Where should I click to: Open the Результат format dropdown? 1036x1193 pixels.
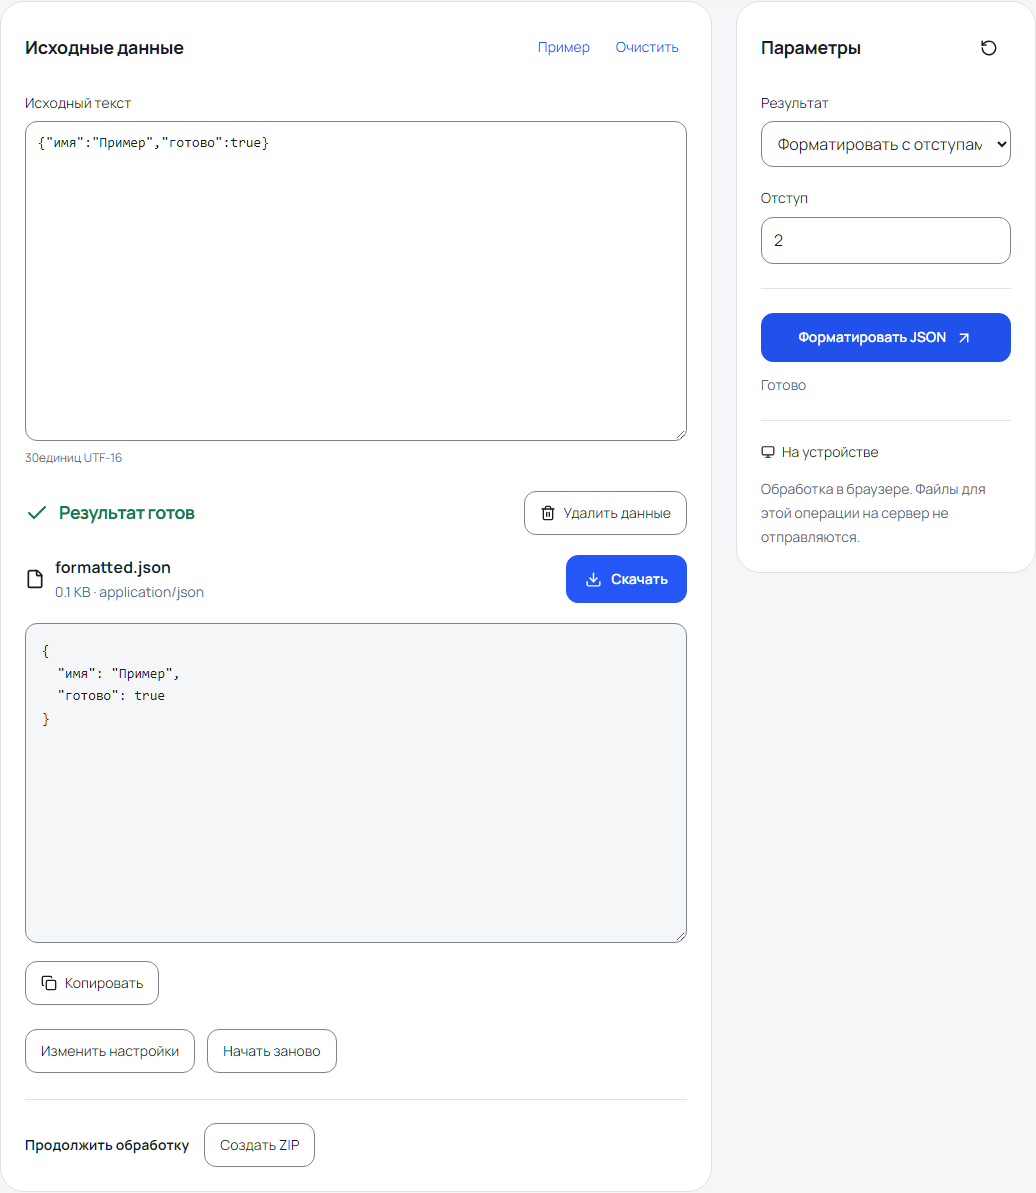pyautogui.click(x=885, y=145)
